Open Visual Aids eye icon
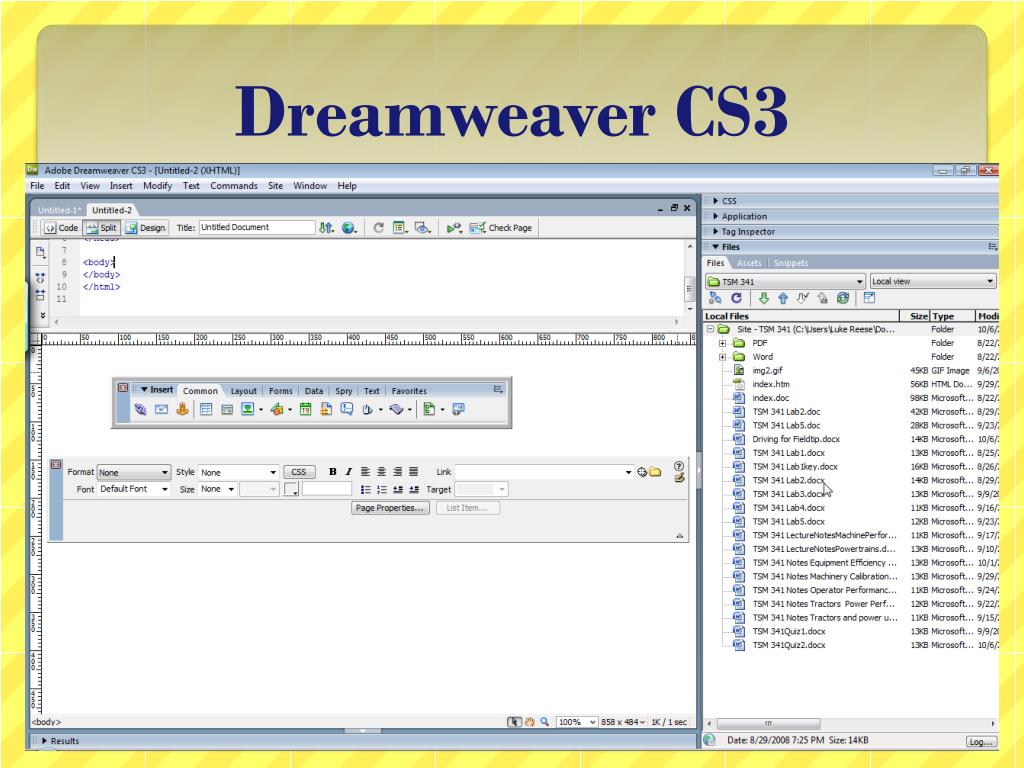Image resolution: width=1024 pixels, height=768 pixels. click(x=423, y=228)
